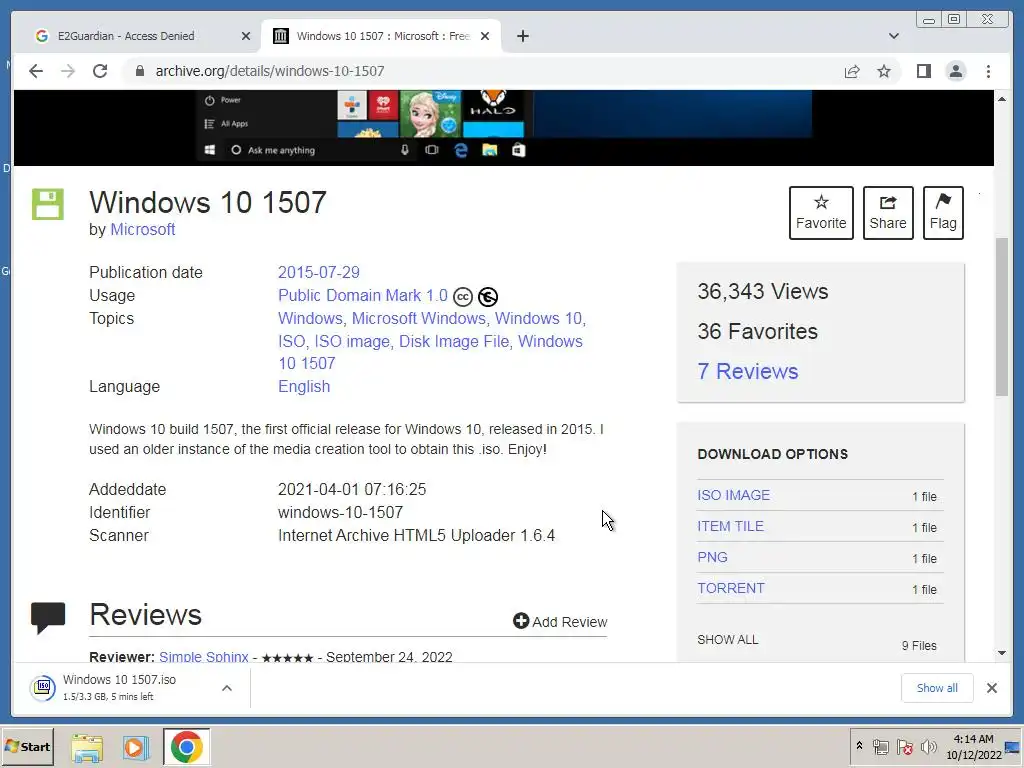Download the PNG option
This screenshot has height=768, width=1024.
[712, 557]
